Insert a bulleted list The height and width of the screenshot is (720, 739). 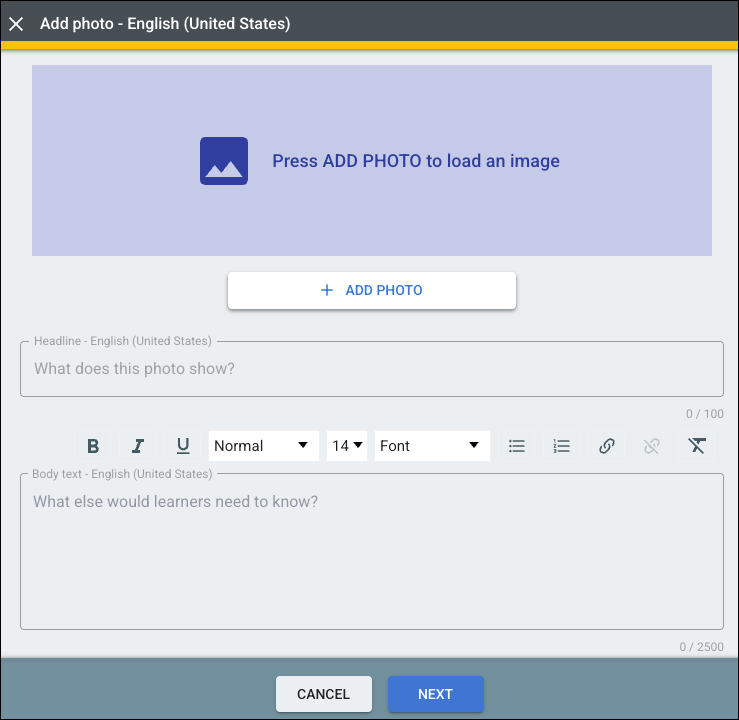tap(517, 446)
